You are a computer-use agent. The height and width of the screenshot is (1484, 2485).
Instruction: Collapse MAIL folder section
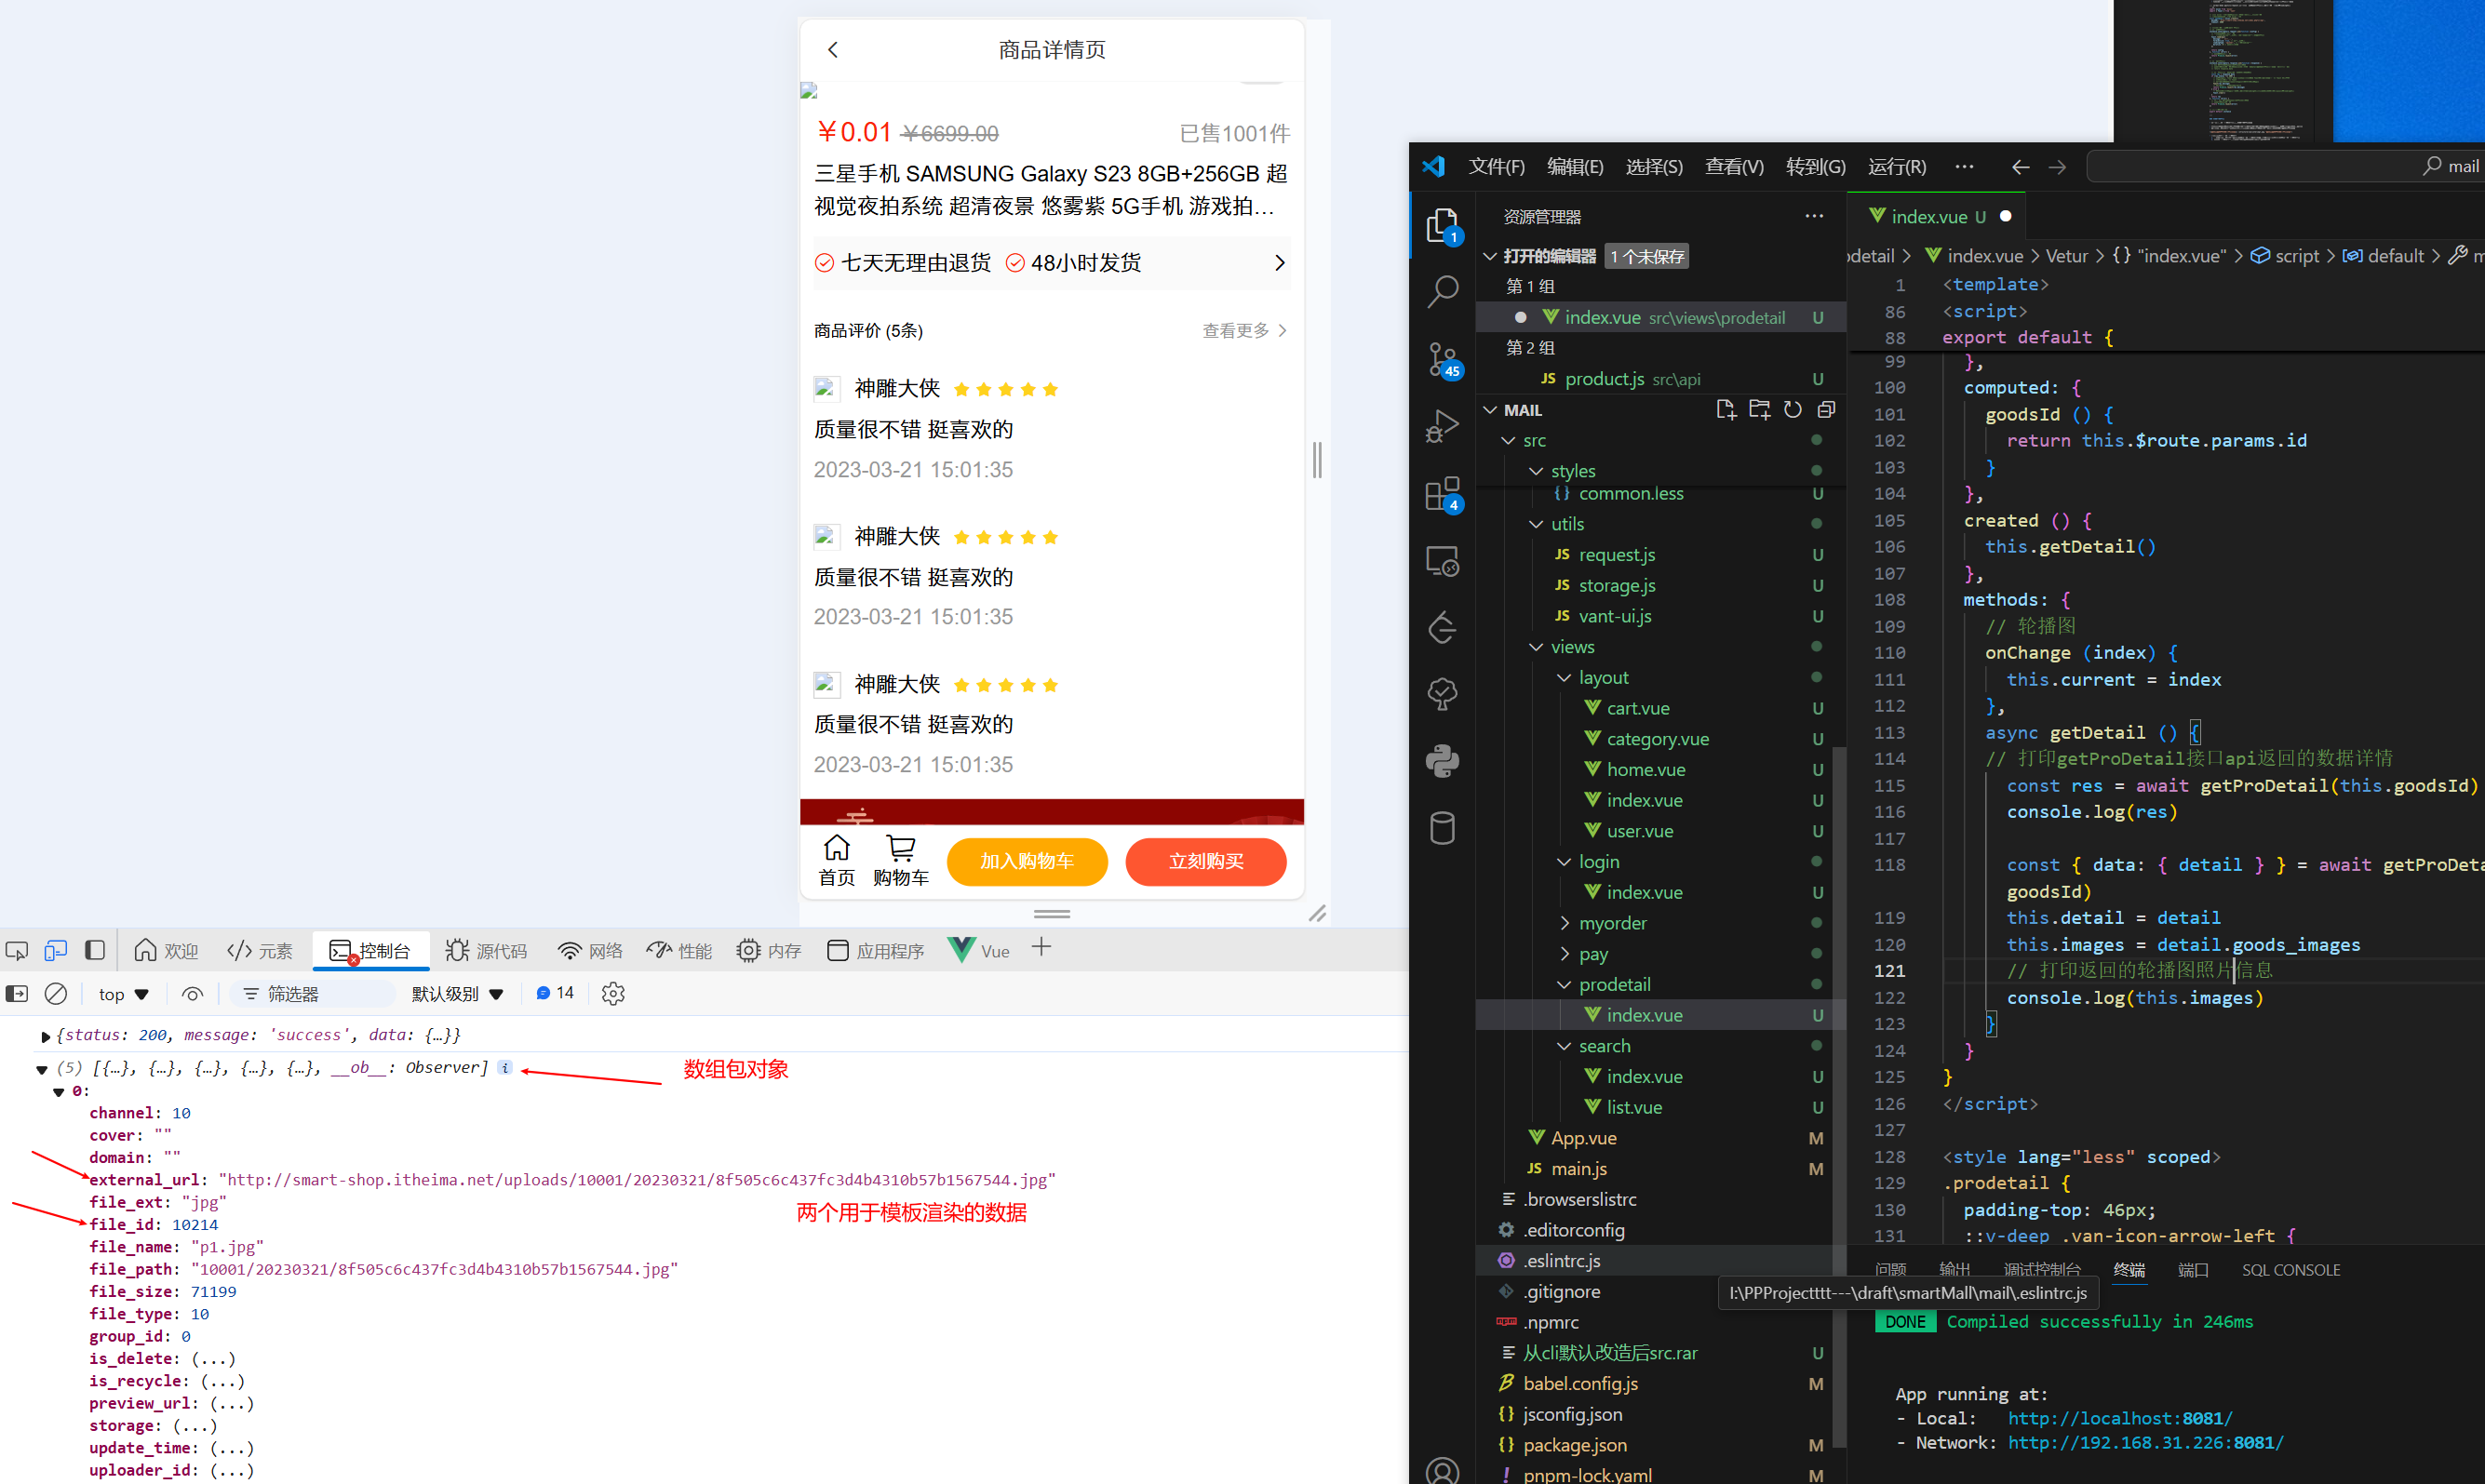pyautogui.click(x=1490, y=410)
